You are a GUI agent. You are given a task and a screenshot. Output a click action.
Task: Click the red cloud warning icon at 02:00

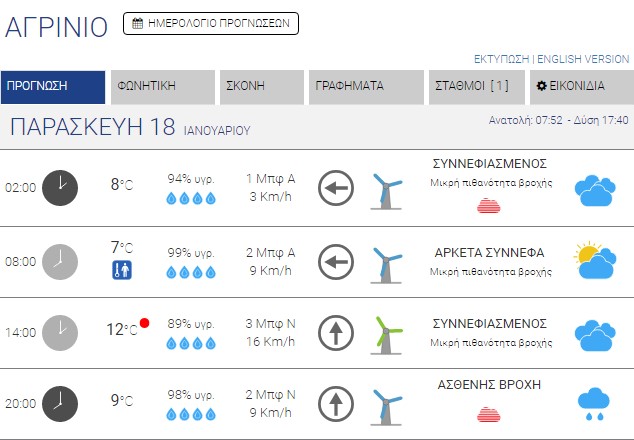(x=489, y=205)
